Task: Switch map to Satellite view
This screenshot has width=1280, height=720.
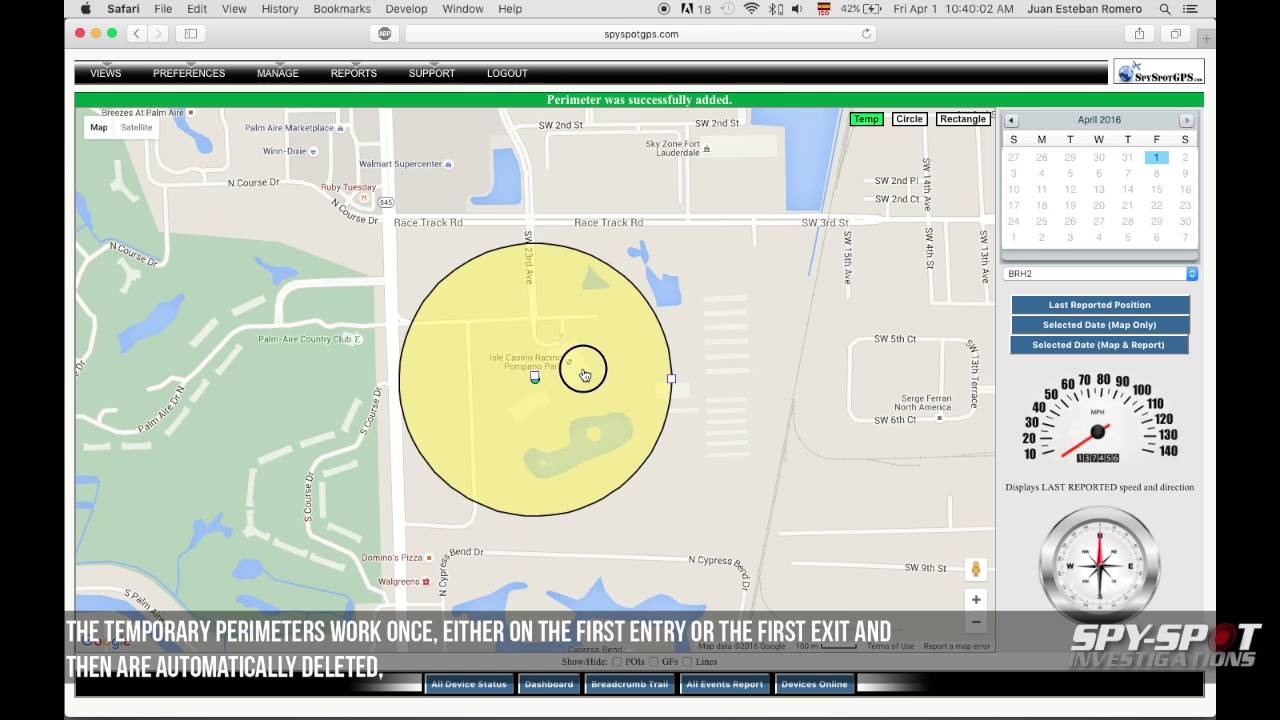Action: 136,127
